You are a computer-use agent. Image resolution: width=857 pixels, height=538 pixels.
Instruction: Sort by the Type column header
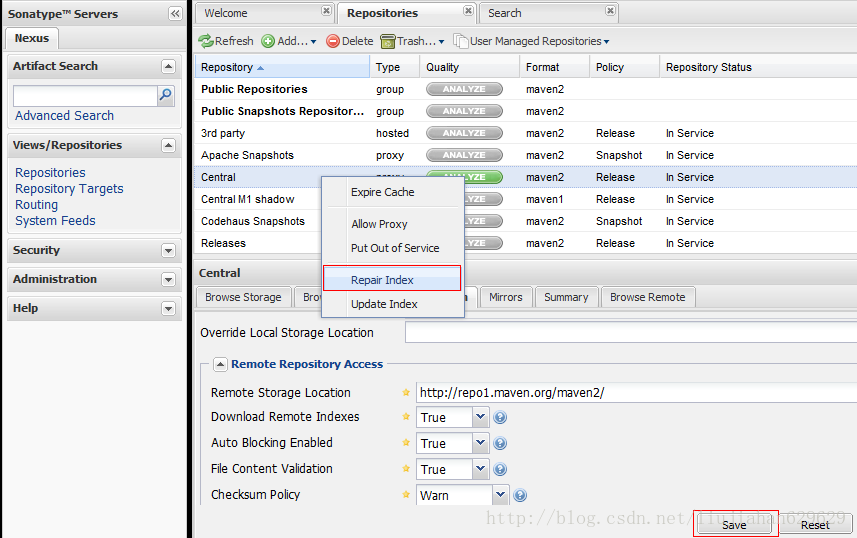click(x=395, y=67)
